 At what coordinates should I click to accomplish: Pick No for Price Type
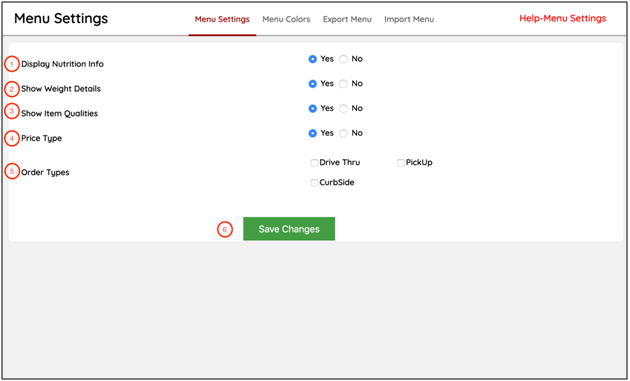[343, 133]
